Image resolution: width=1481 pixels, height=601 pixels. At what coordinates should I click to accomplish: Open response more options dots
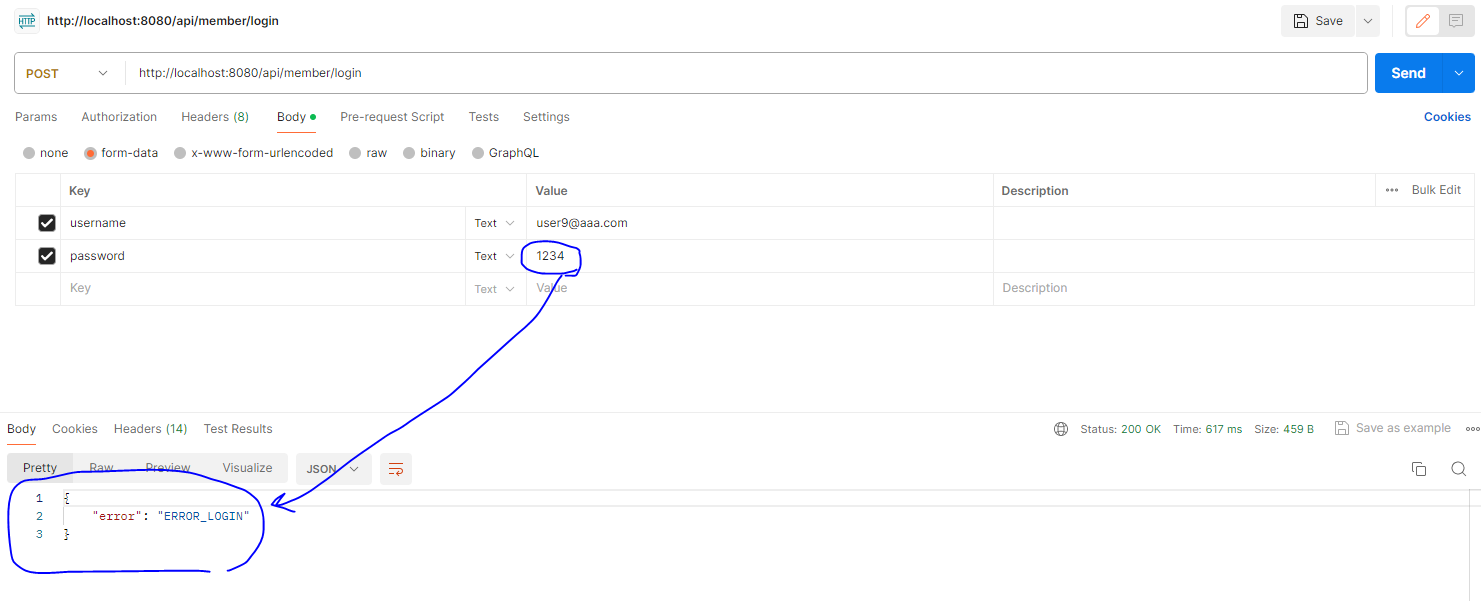(1472, 428)
